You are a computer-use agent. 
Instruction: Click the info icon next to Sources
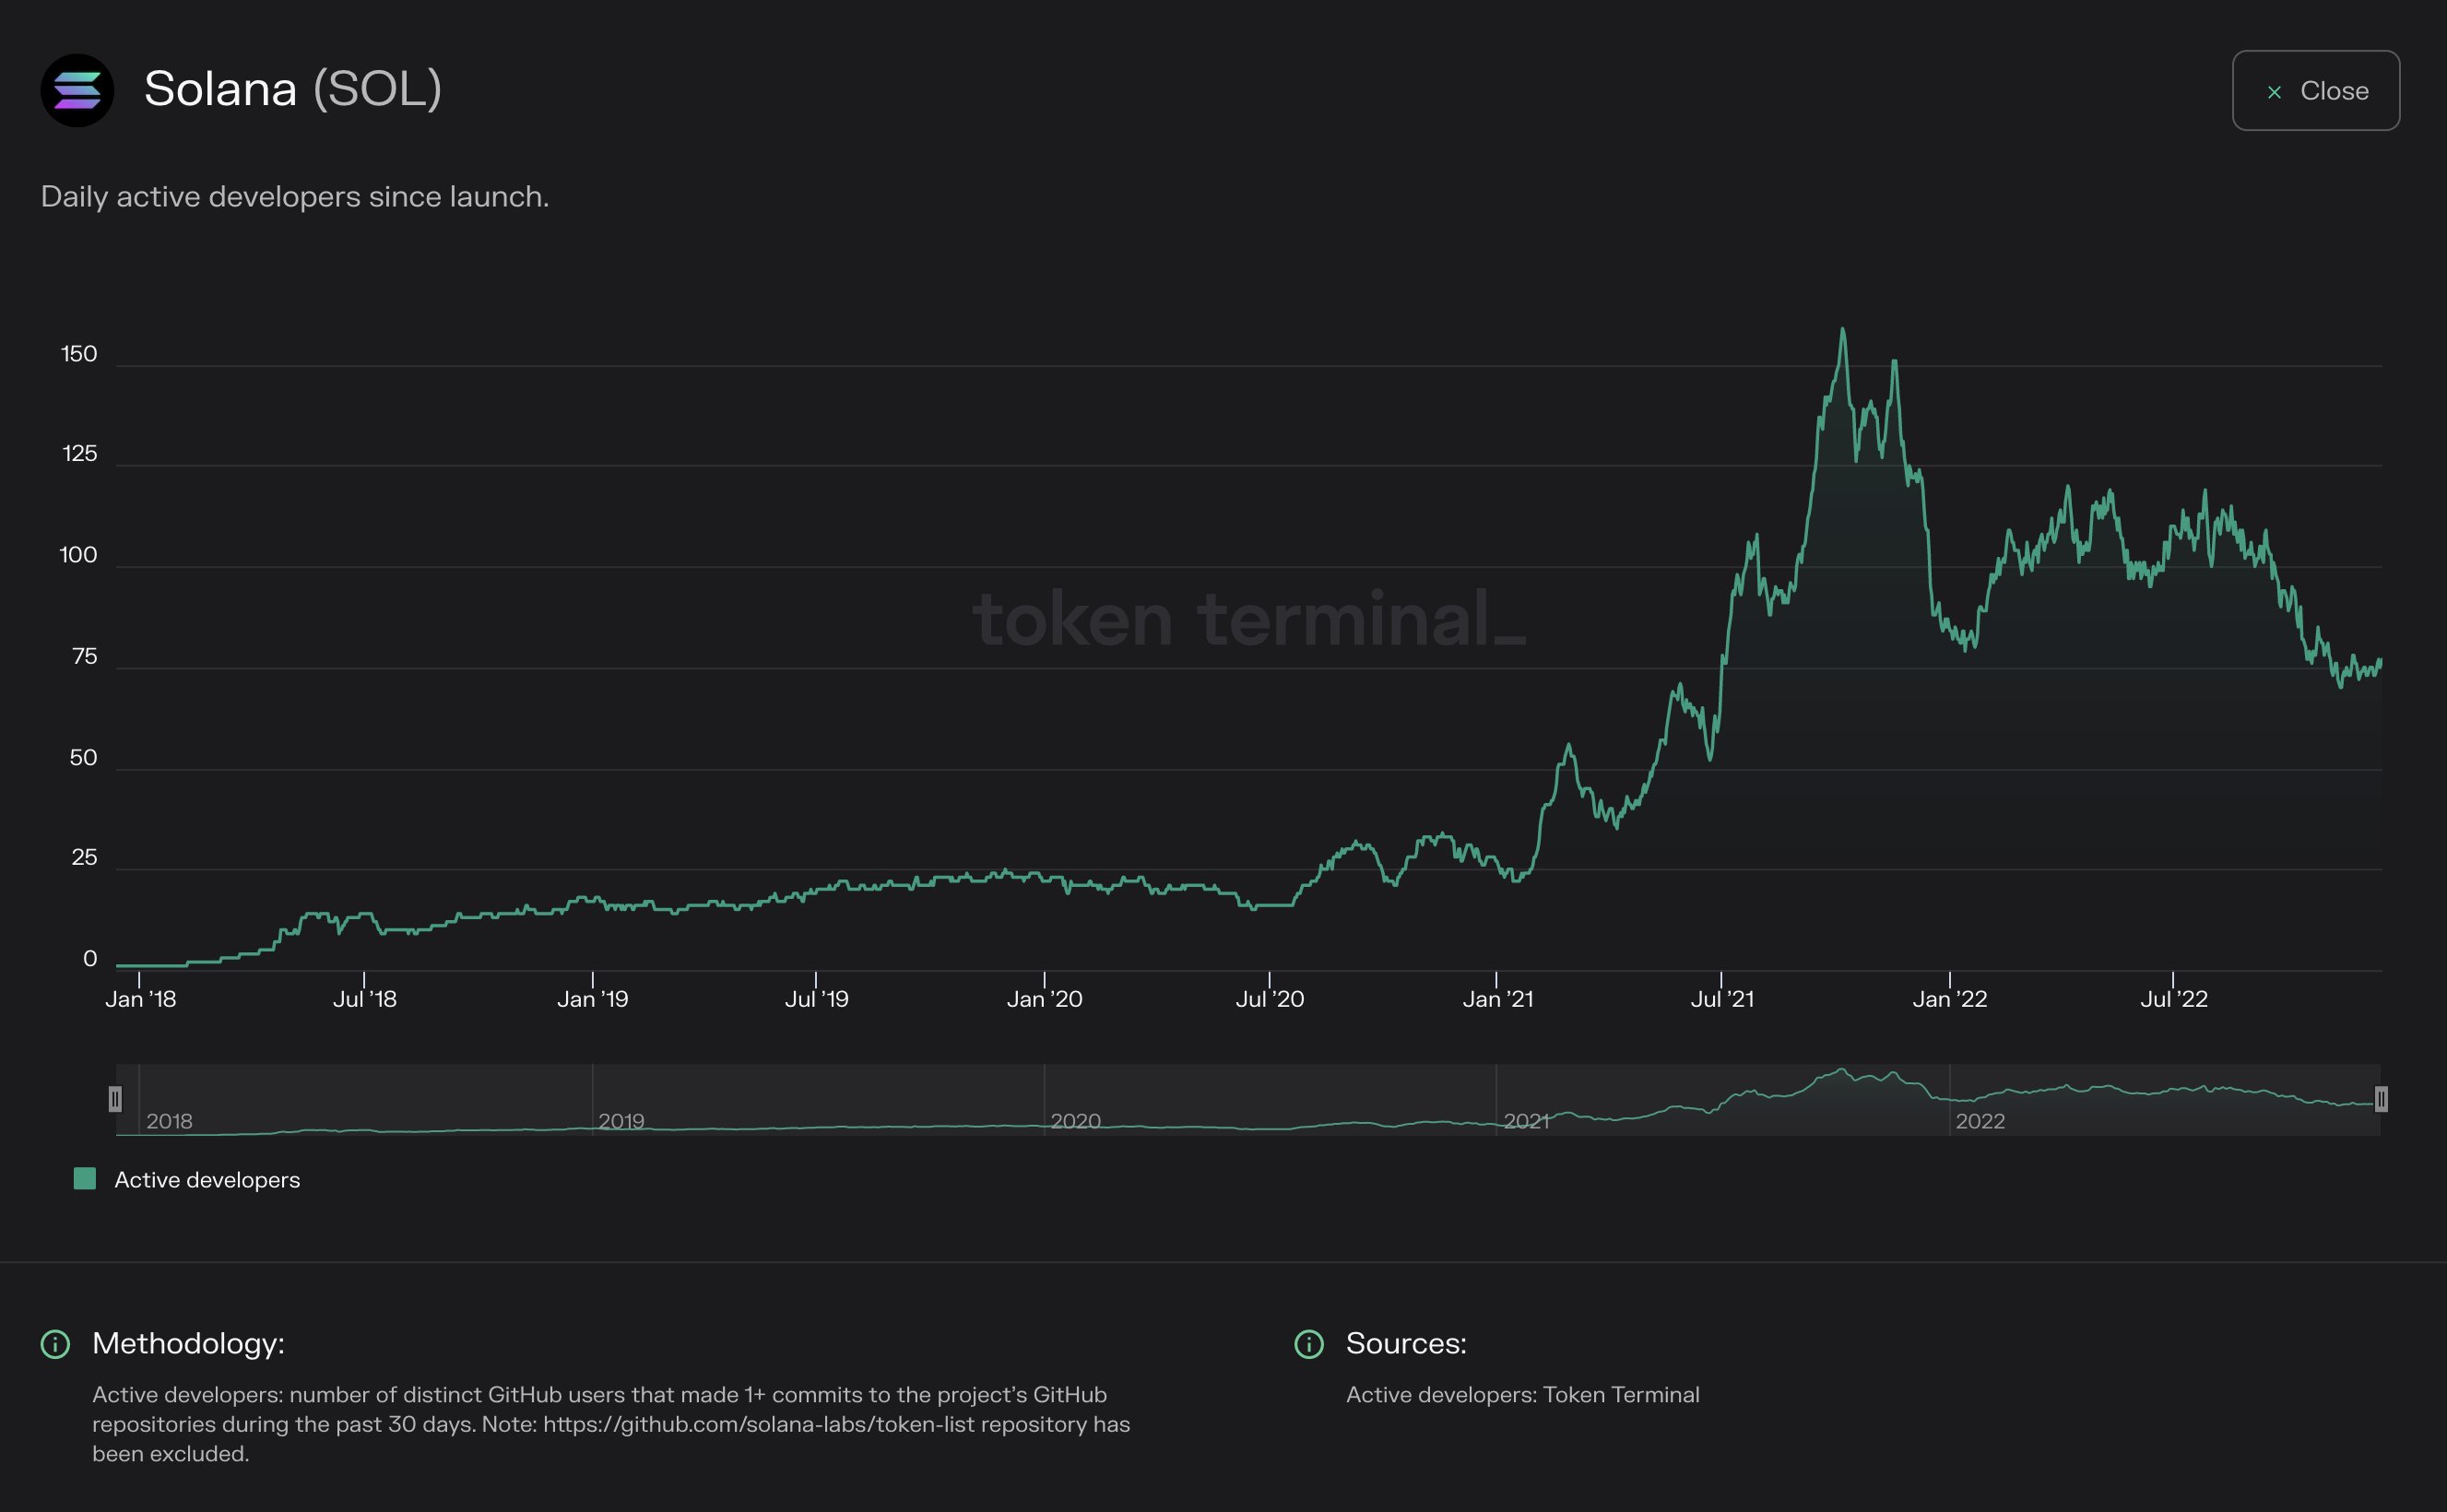tap(1308, 1344)
